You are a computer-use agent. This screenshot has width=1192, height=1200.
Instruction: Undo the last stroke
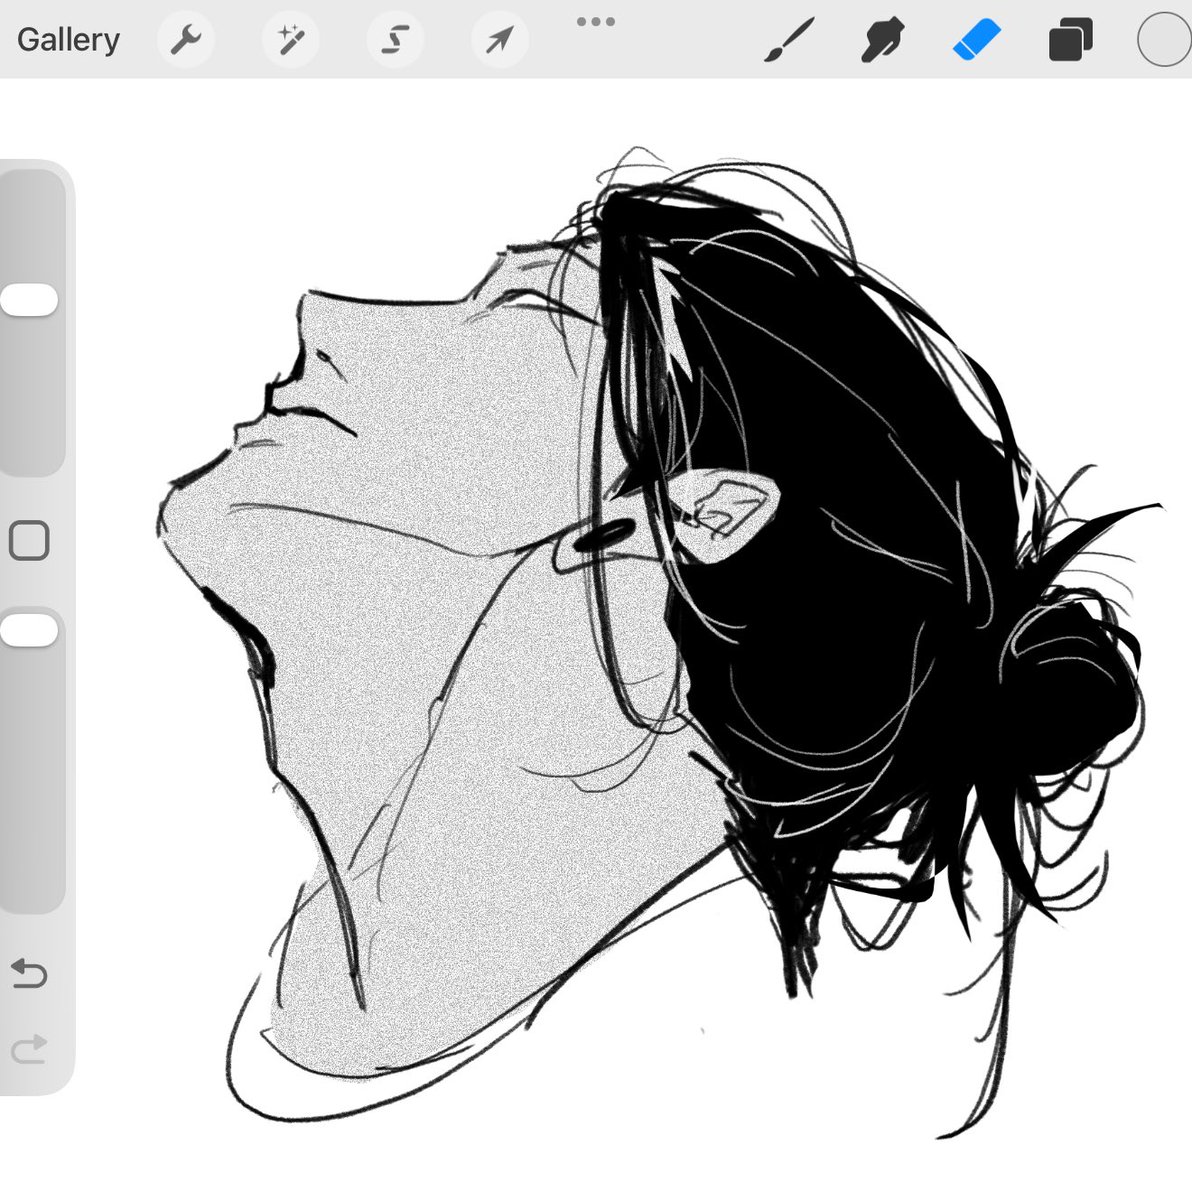pyautogui.click(x=29, y=972)
